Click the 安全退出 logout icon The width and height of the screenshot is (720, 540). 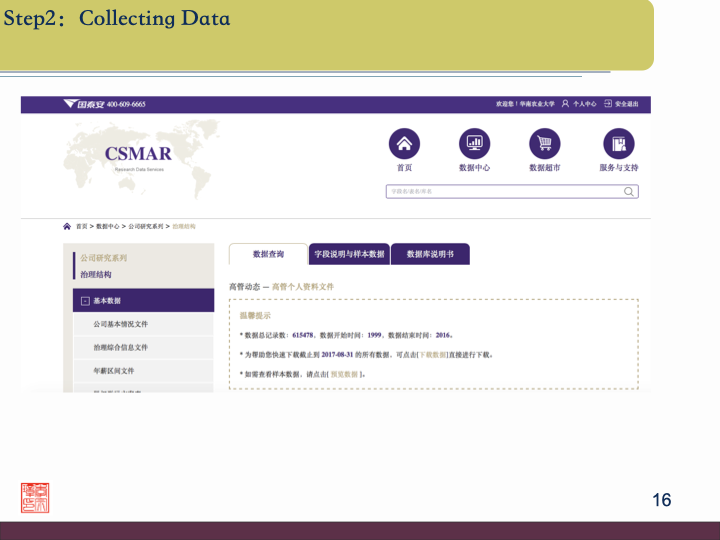tap(607, 104)
